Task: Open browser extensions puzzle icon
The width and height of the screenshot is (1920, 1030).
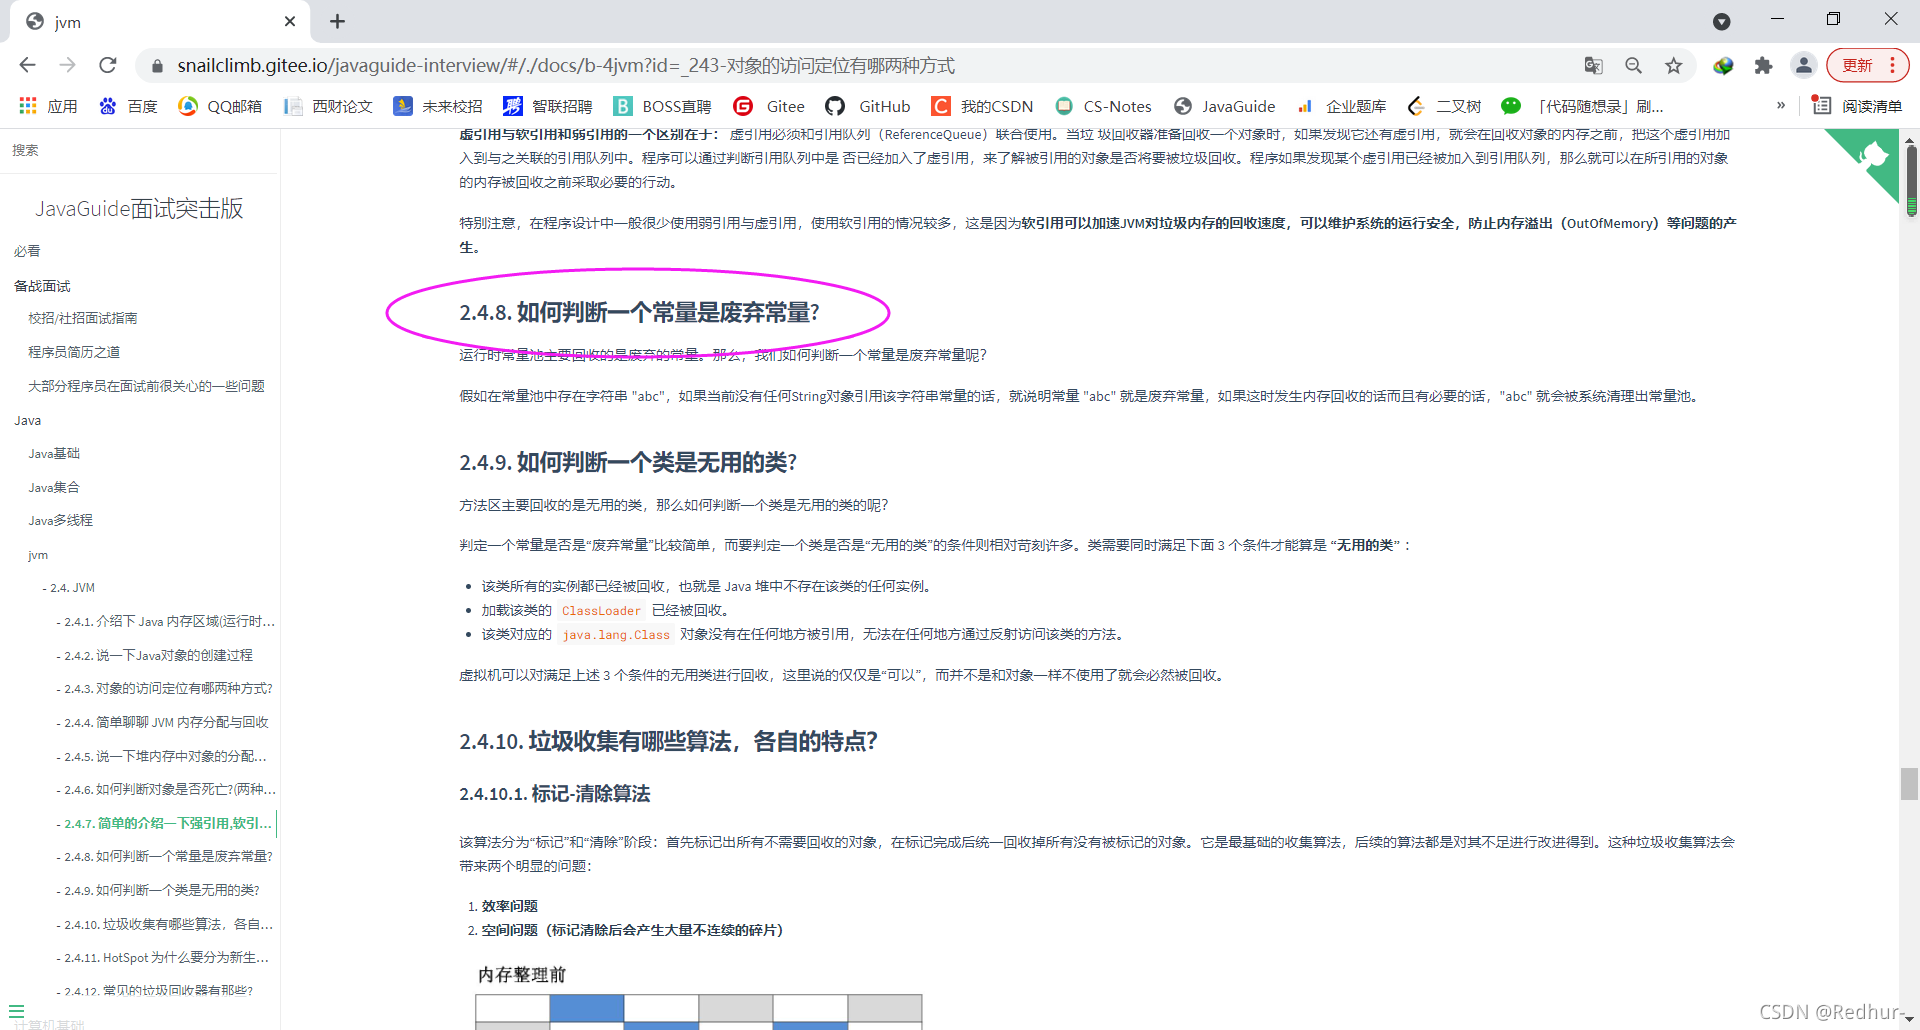Action: (x=1763, y=65)
